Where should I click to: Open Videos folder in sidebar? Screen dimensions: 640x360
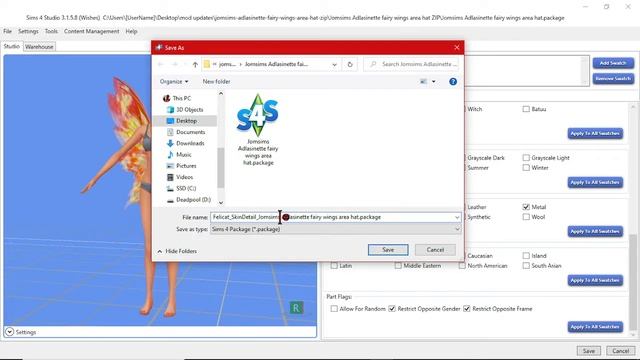point(180,177)
